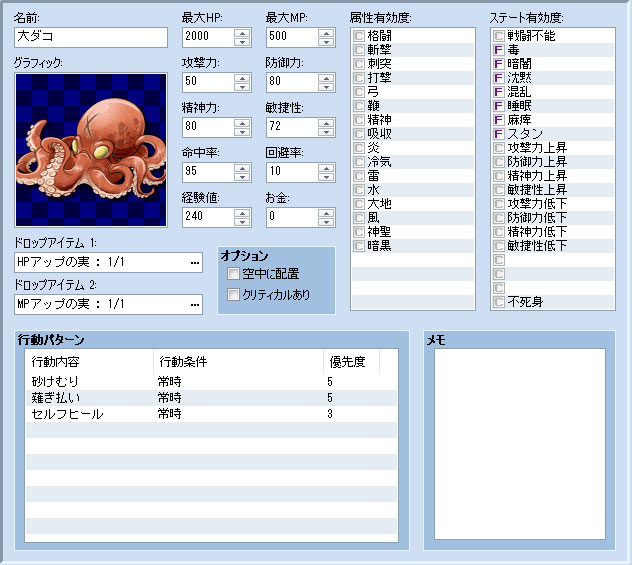Open the ドロップアイテム 1 selector via ellipsis

pos(195,262)
